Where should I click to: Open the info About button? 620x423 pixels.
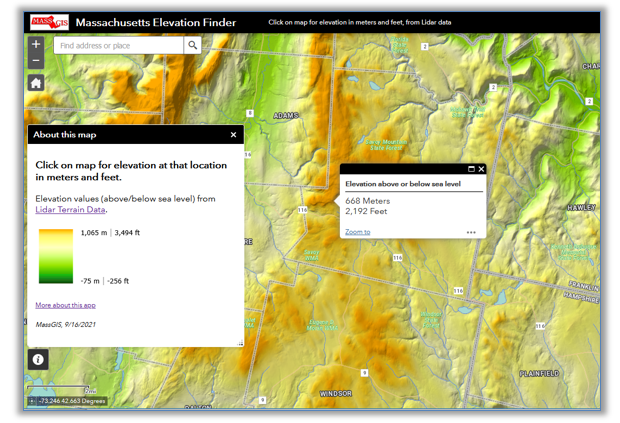[x=38, y=359]
